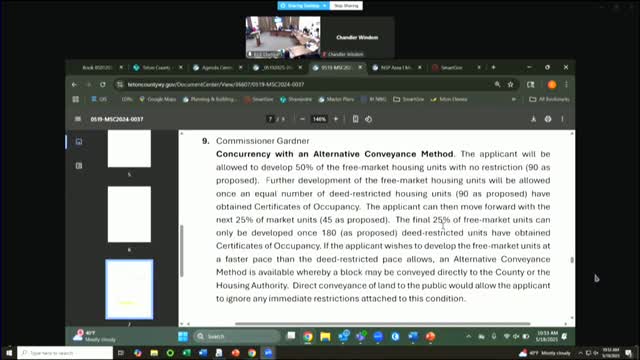Open the Chrome profile avatar

[x=552, y=84]
